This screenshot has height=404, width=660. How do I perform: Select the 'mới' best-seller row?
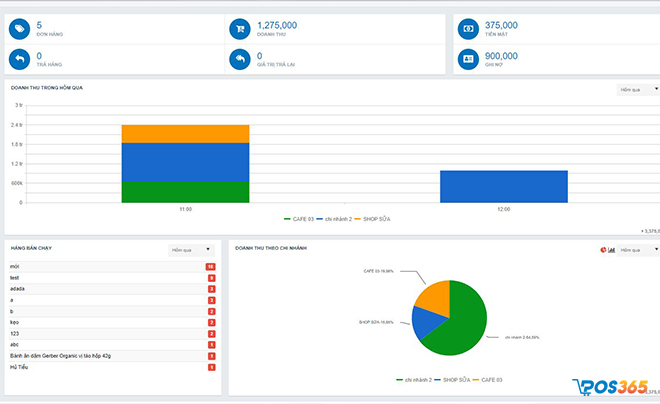click(112, 267)
